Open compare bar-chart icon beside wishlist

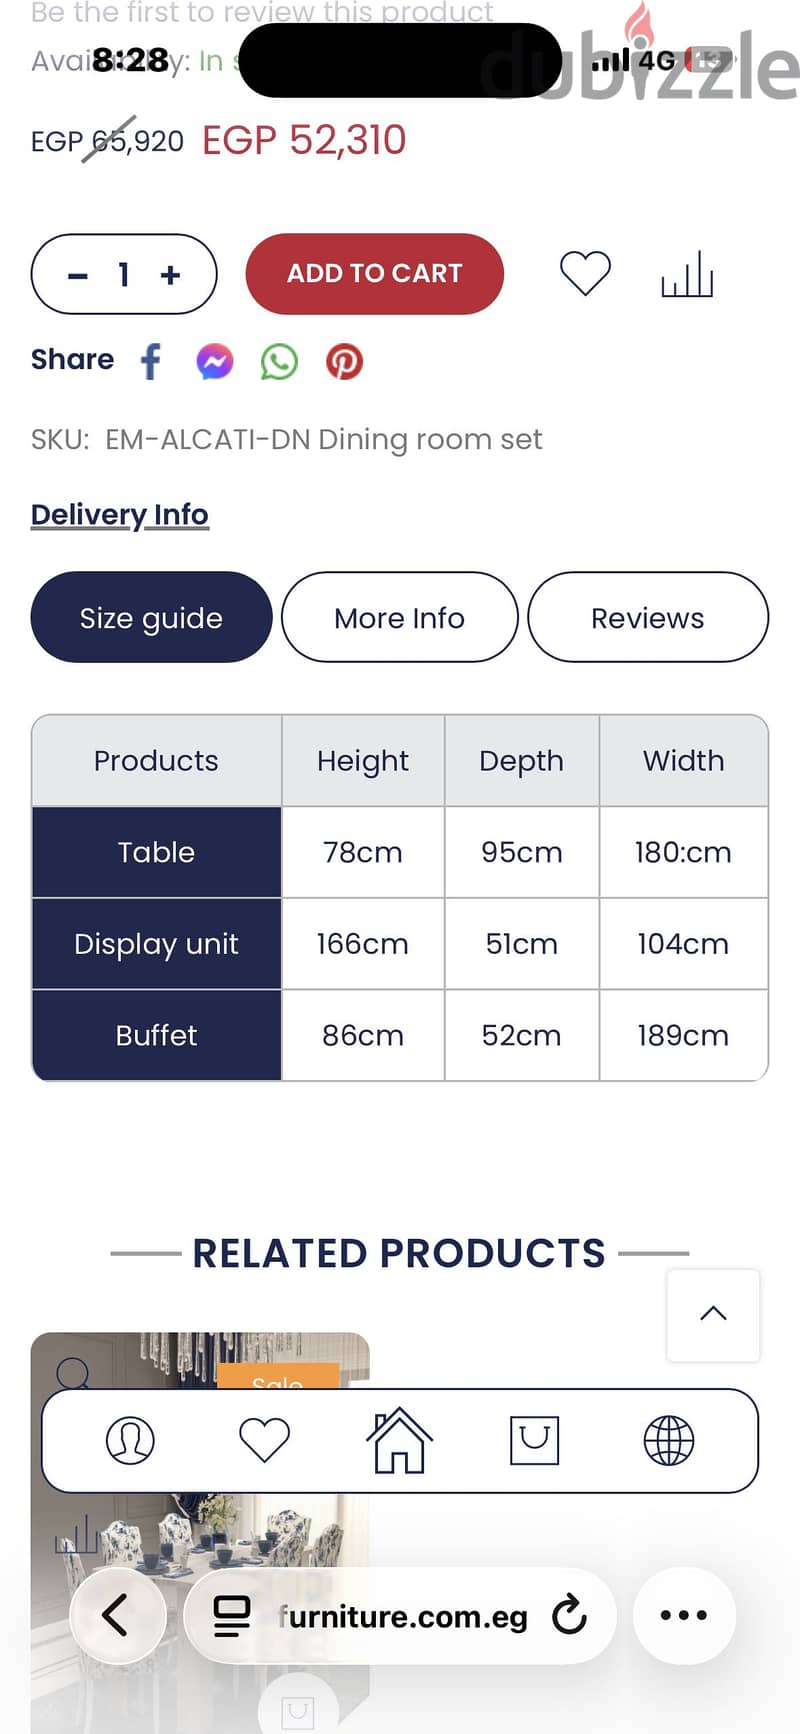point(687,274)
